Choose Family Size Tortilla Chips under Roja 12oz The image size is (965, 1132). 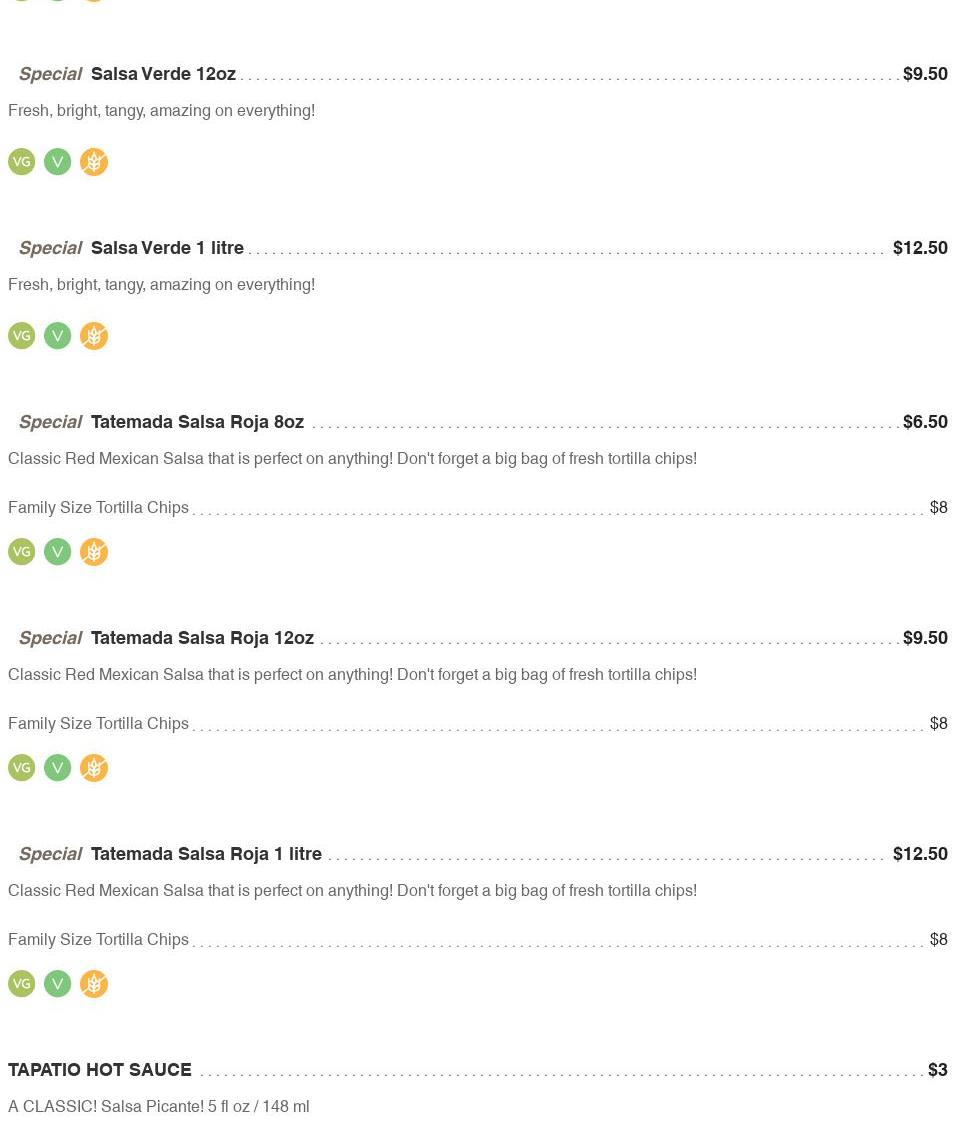(98, 724)
